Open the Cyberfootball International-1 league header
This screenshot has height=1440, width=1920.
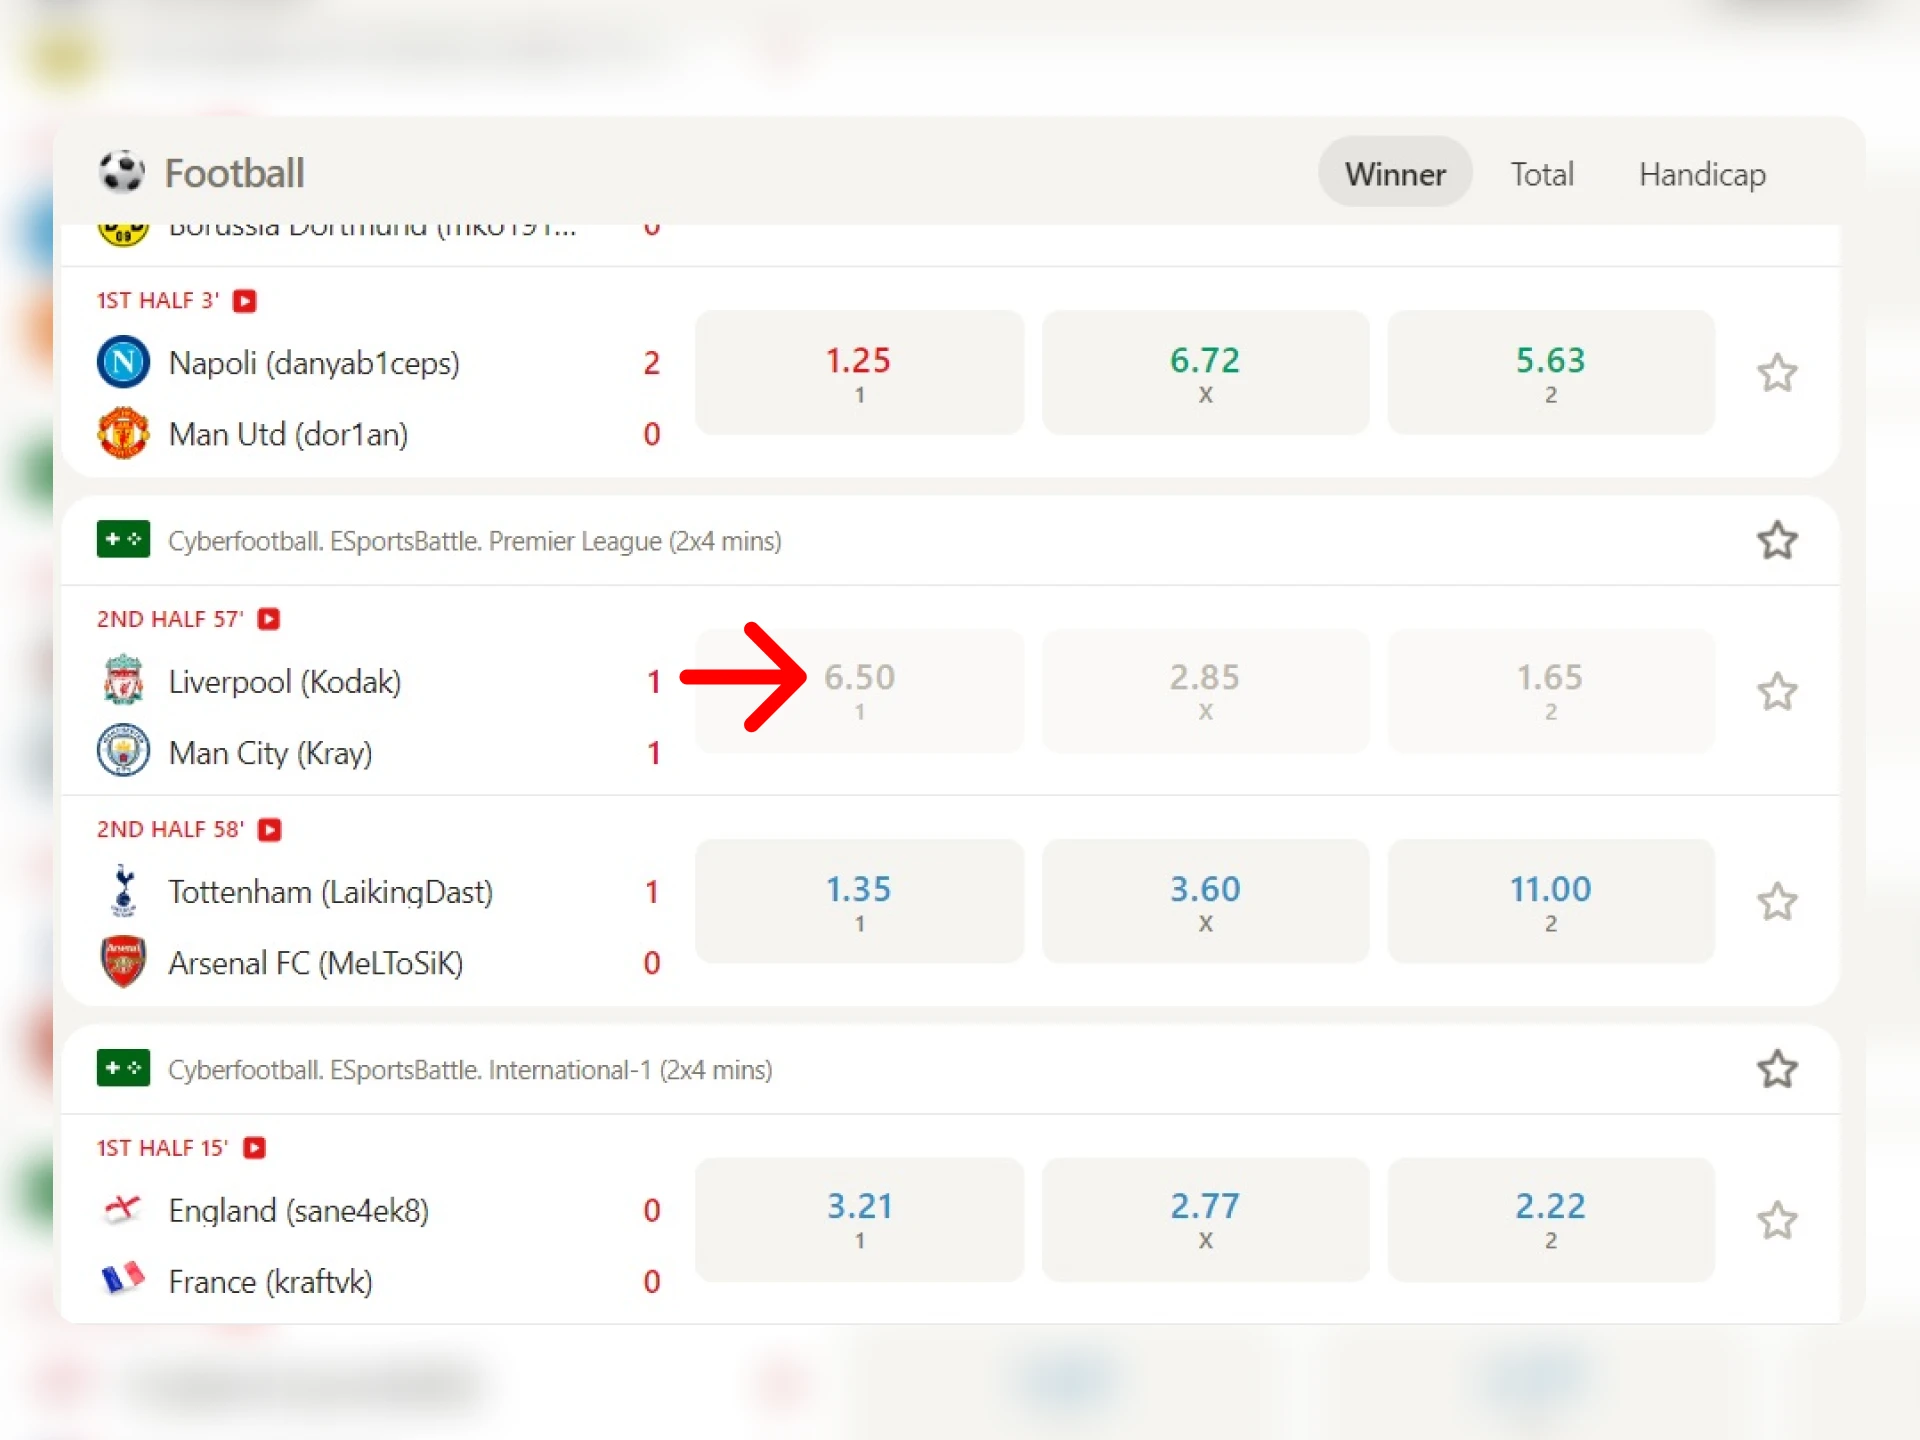470,1069
